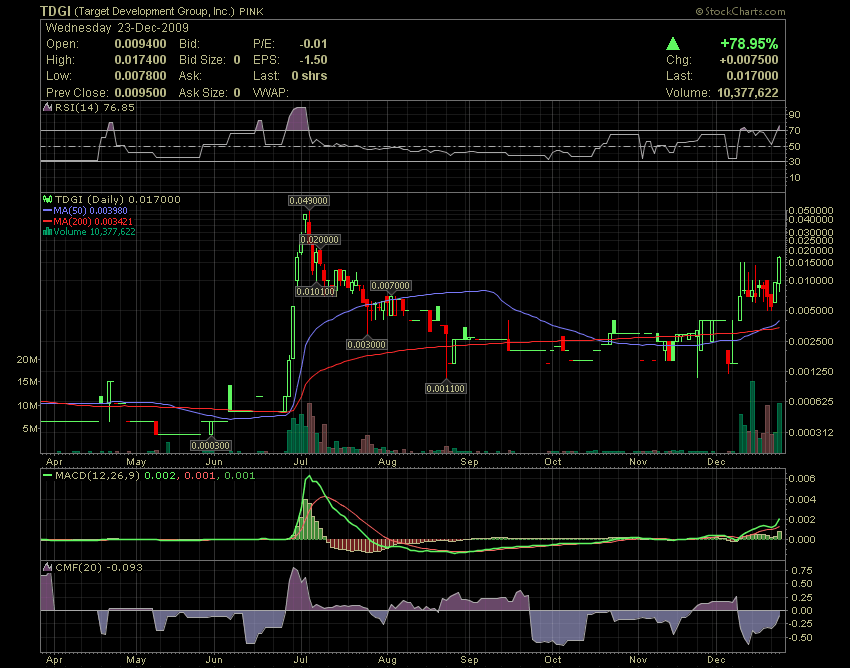Viewport: 850px width, 668px height.
Task: Click the MA(200) 0.003421 legend text
Action: (x=93, y=221)
